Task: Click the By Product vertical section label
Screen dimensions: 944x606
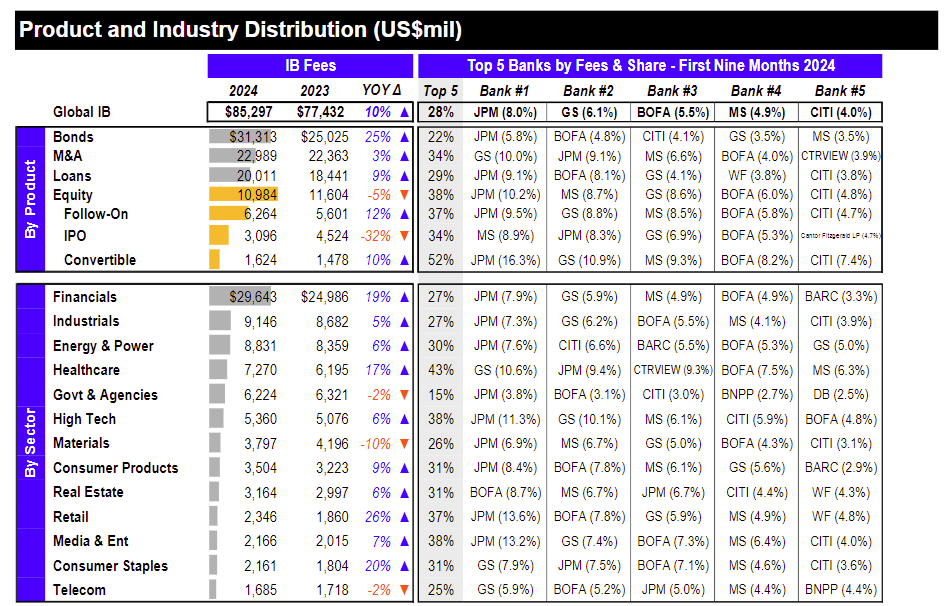Action: [30, 199]
